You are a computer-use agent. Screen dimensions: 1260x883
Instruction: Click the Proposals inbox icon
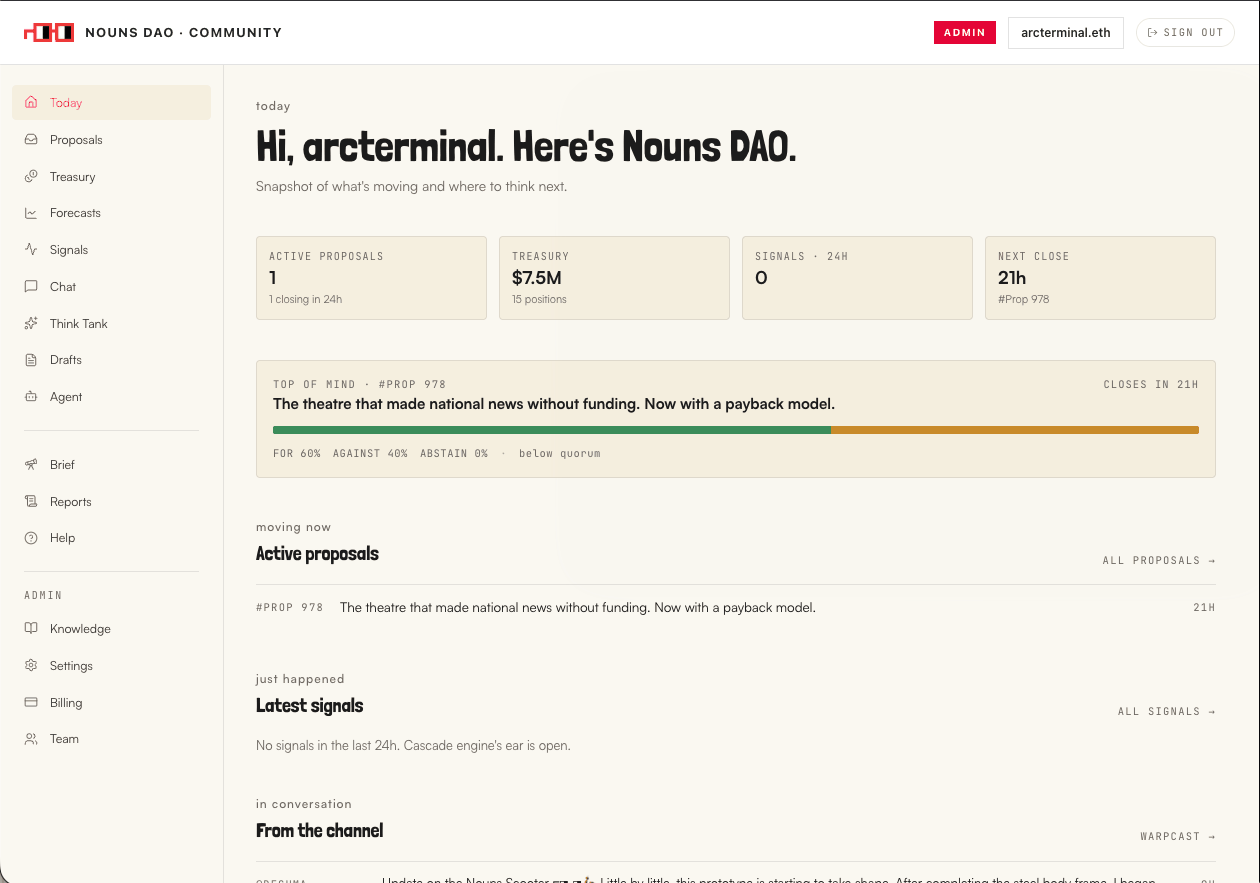[x=31, y=139]
